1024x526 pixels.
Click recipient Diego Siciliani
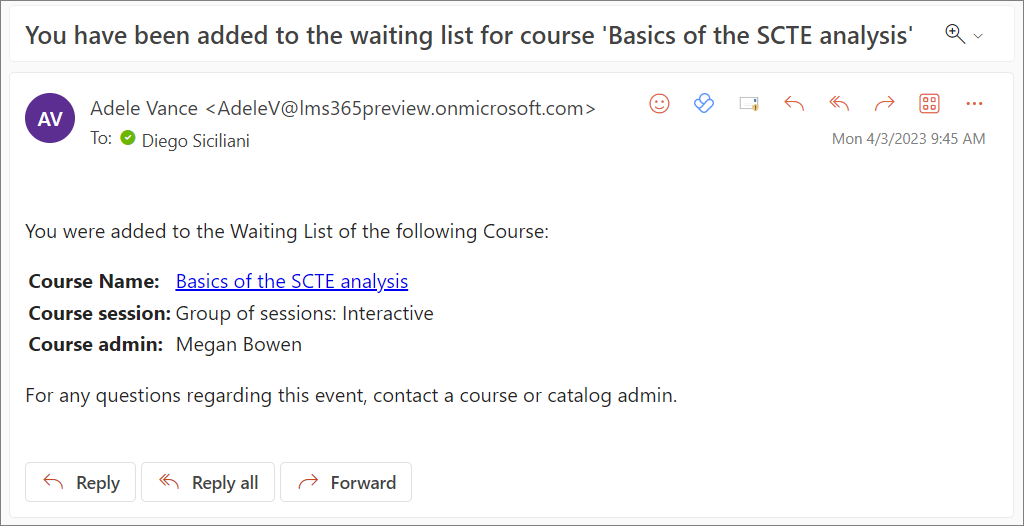coord(195,141)
